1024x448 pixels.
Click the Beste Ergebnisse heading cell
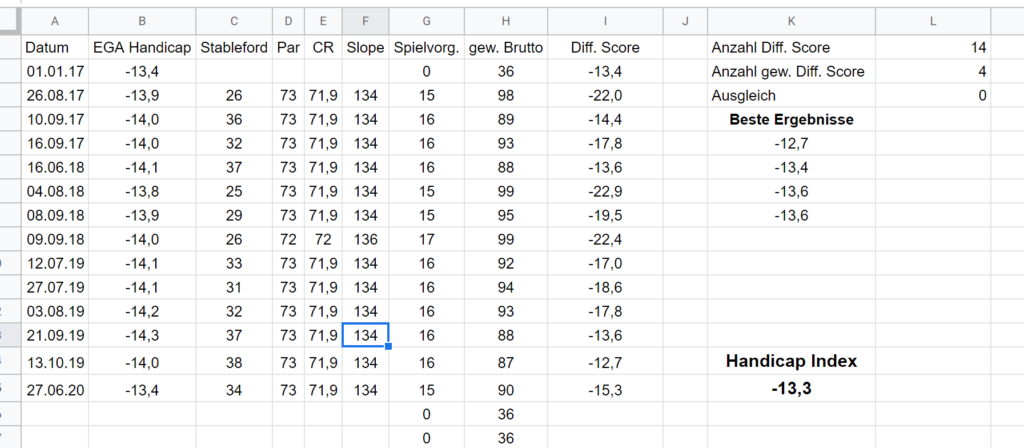pyautogui.click(x=792, y=120)
